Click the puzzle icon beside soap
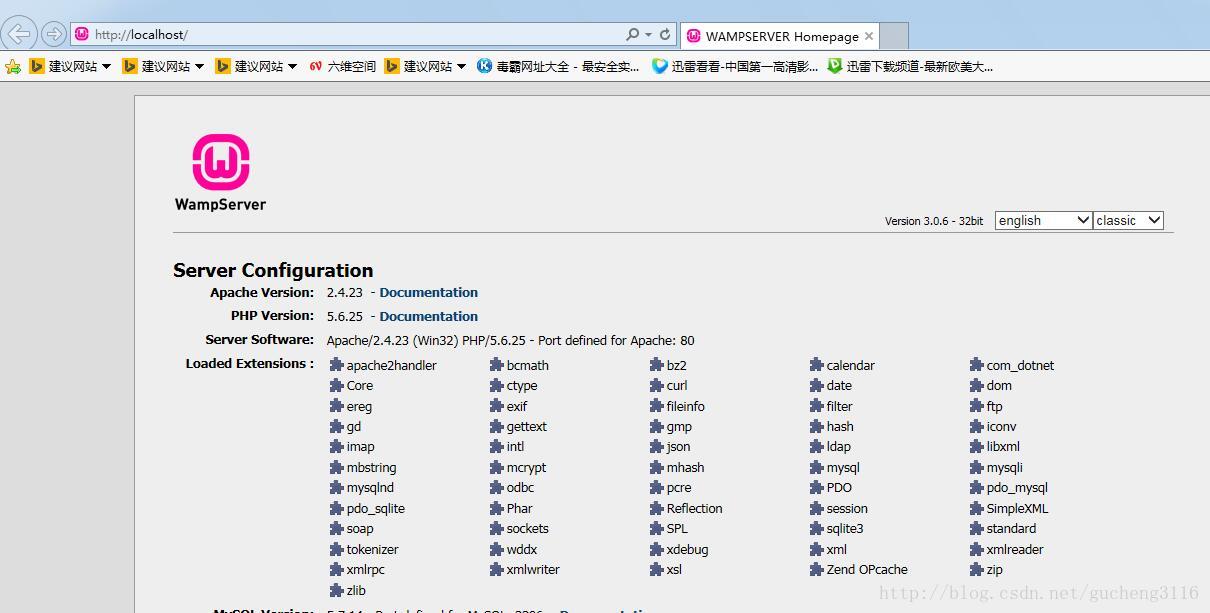 (x=337, y=528)
